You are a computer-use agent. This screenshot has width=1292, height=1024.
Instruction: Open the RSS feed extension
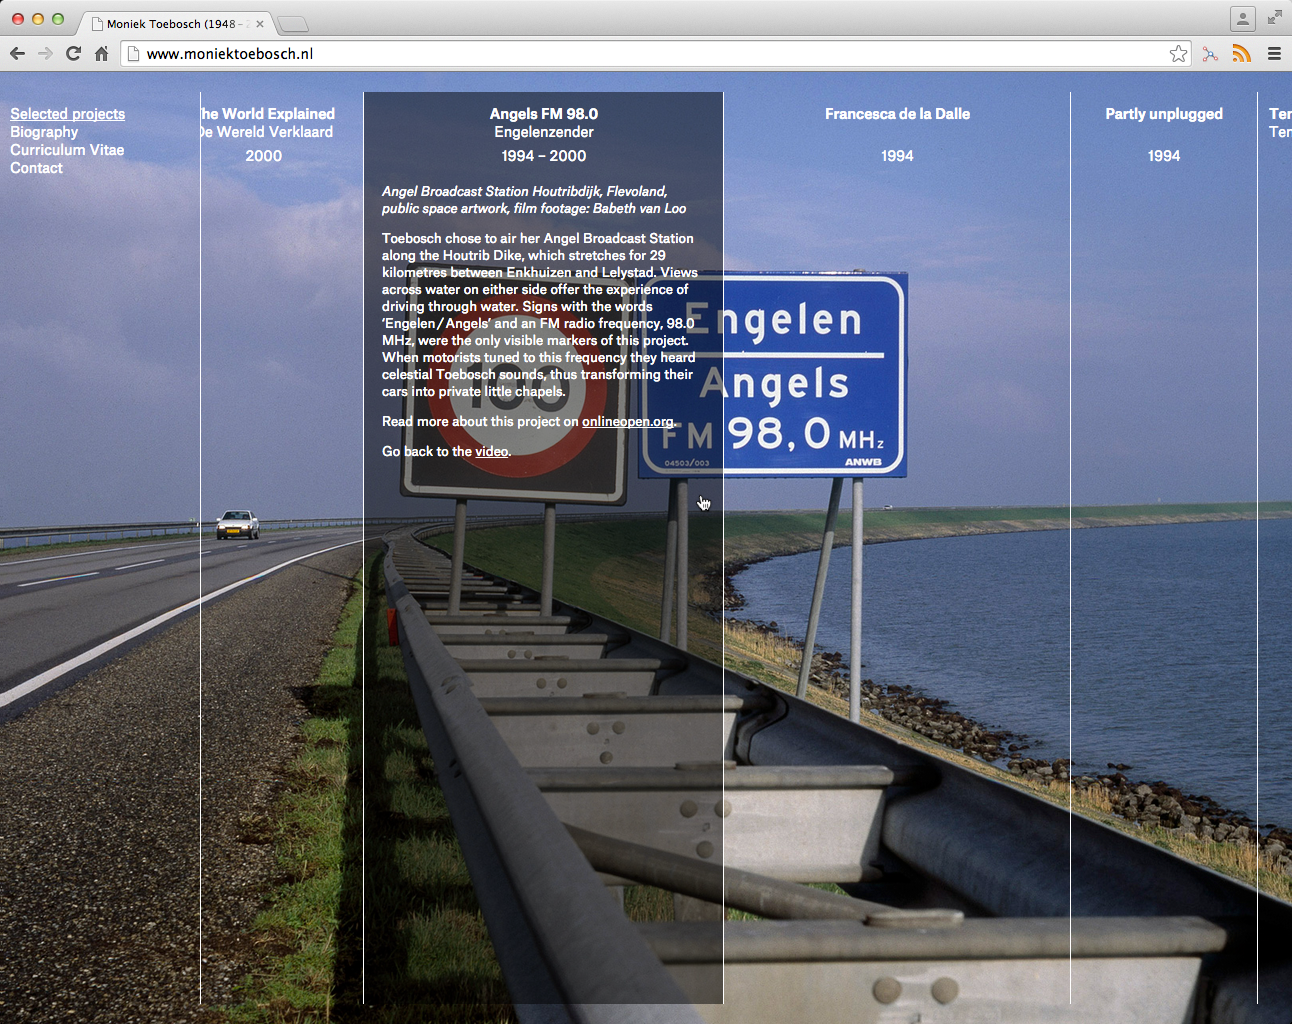click(x=1241, y=54)
